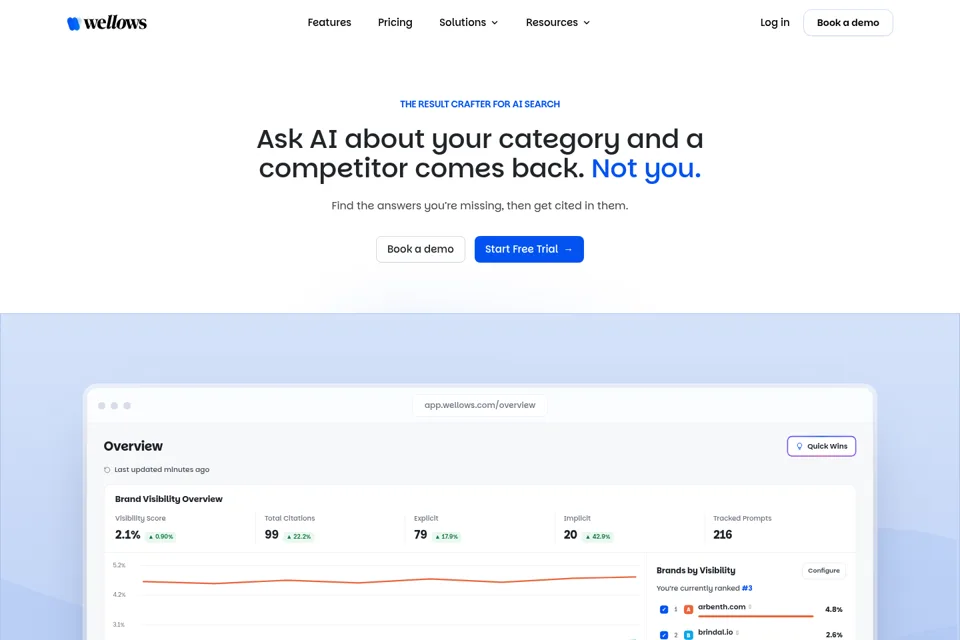Click the arbenth.com visibility bar

click(756, 616)
